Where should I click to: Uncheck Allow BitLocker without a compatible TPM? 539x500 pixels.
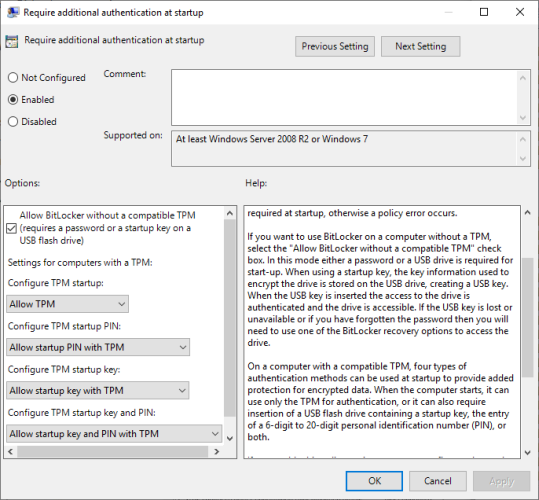[11, 228]
